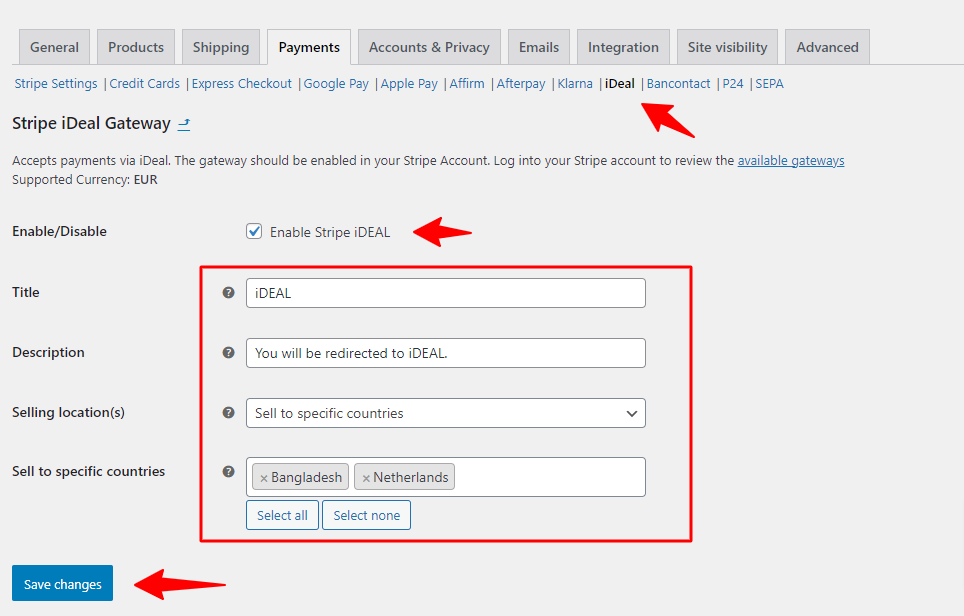Open the Accounts & Privacy tab
This screenshot has width=964, height=616.
pos(429,46)
